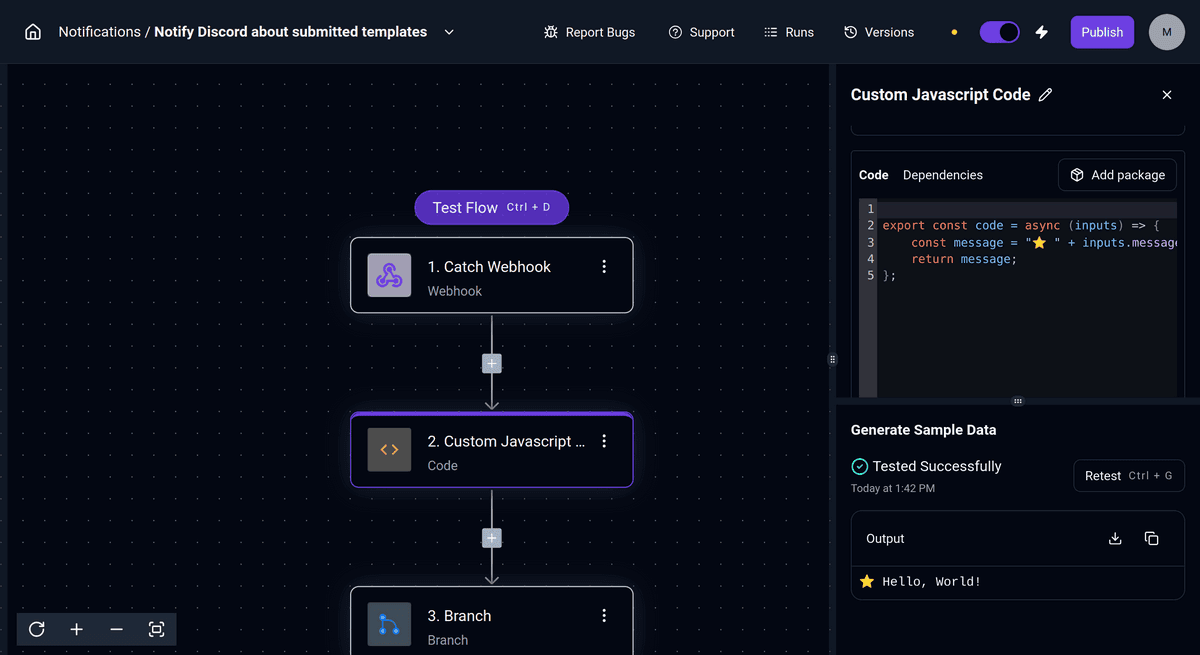The image size is (1200, 655).
Task: Add package to the code step
Action: click(x=1117, y=175)
